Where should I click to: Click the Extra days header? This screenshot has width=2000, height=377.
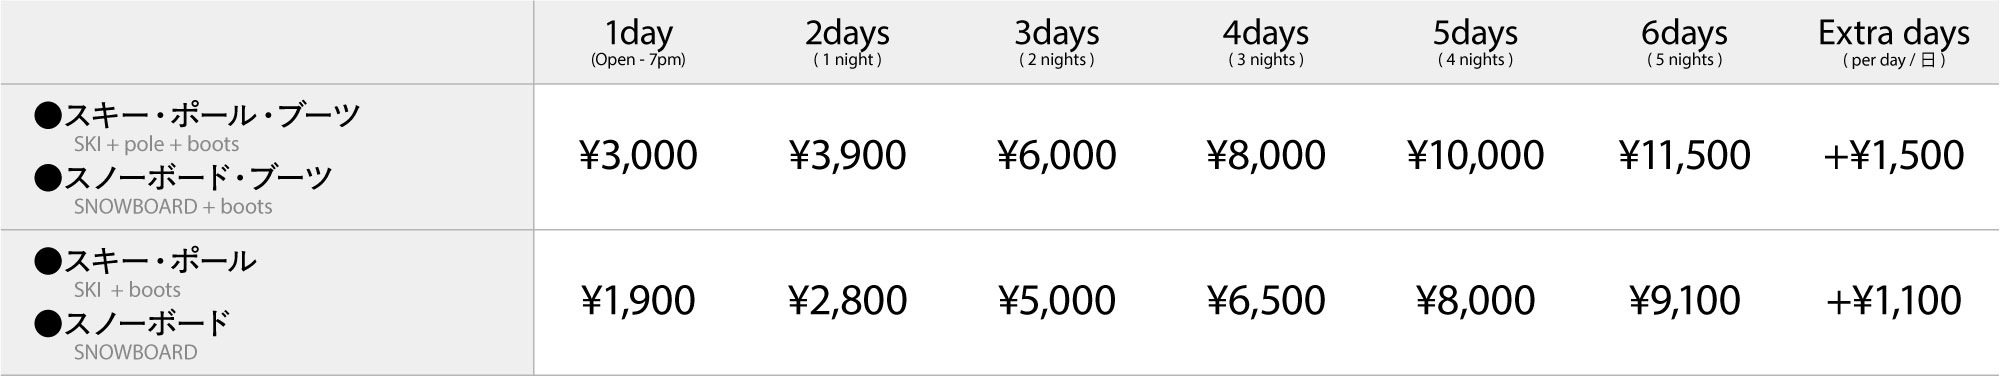coord(1893,43)
